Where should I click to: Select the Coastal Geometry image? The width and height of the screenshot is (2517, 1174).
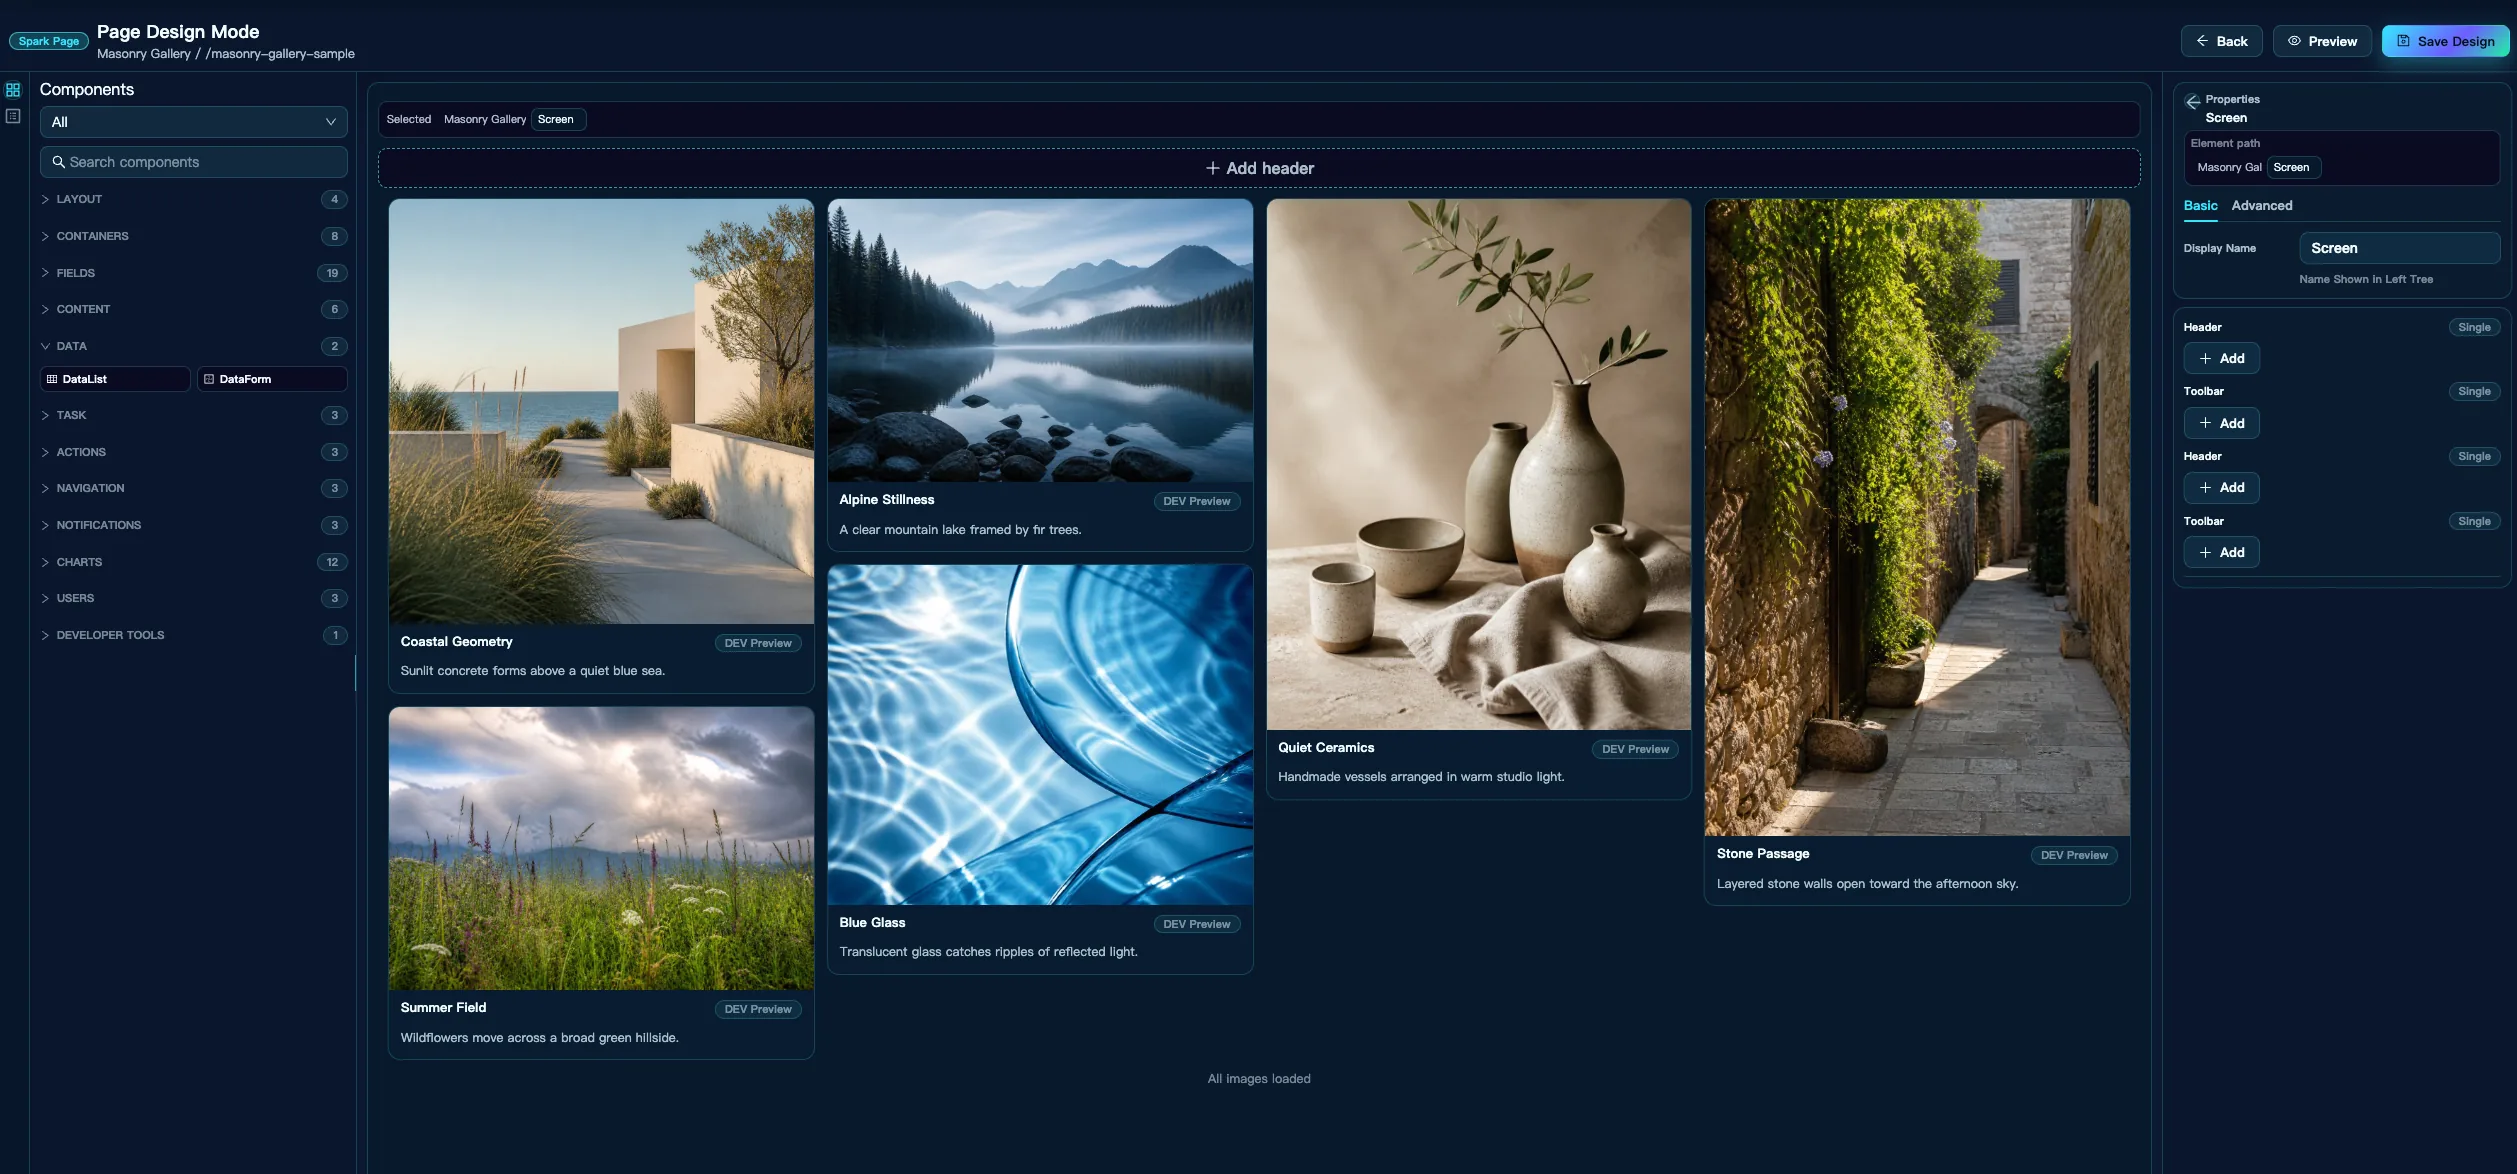click(601, 411)
